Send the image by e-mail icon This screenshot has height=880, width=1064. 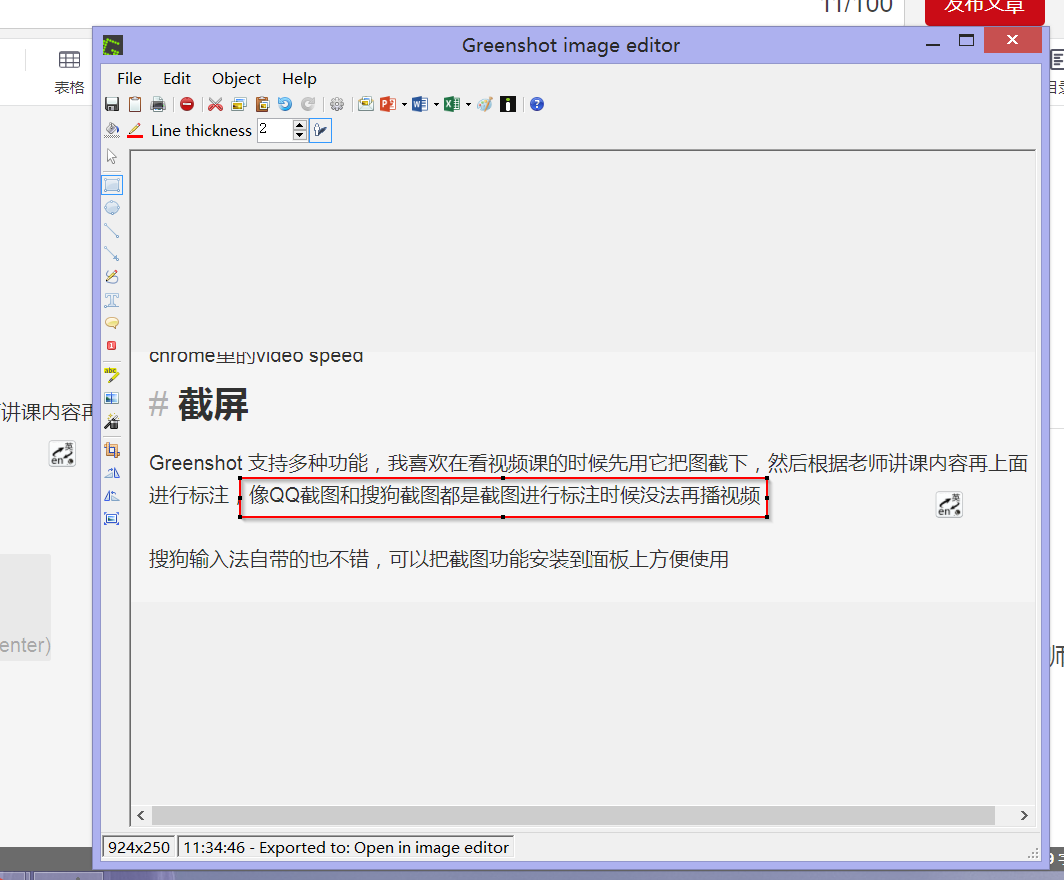tap(366, 104)
